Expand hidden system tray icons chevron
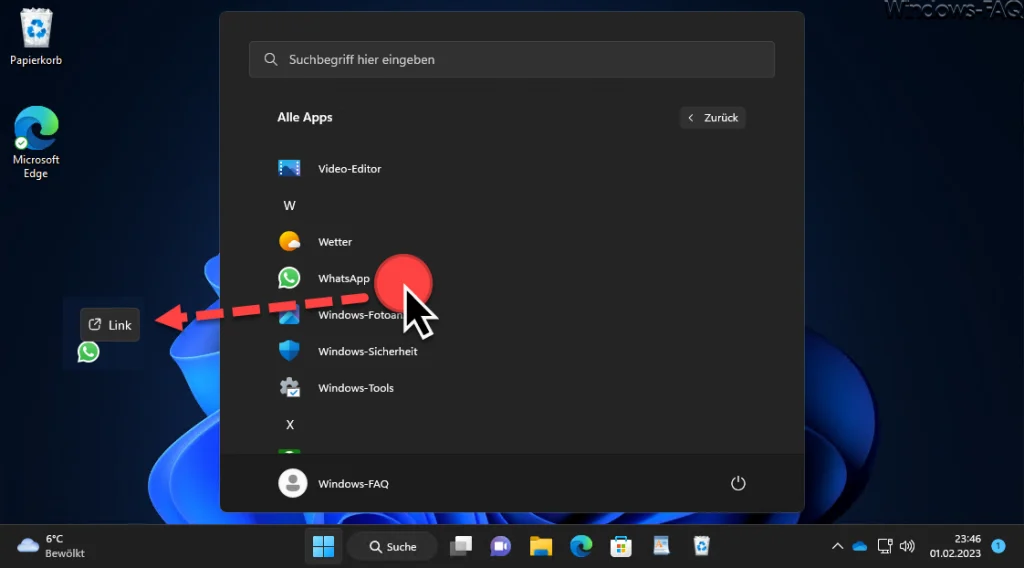Image resolution: width=1024 pixels, height=568 pixels. (x=837, y=546)
